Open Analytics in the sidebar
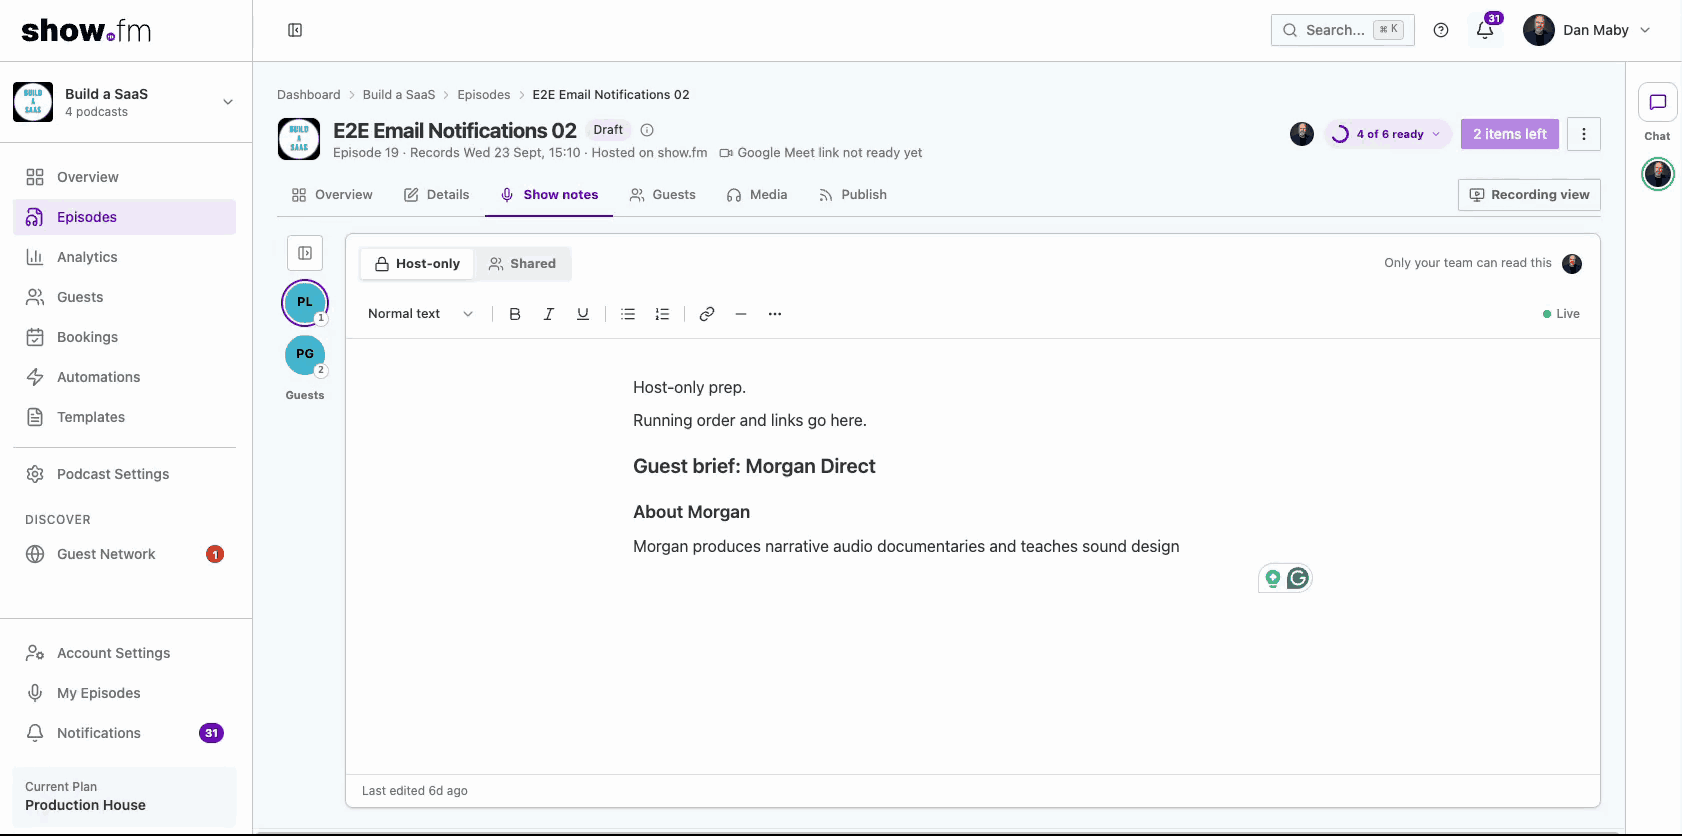 tap(125, 257)
